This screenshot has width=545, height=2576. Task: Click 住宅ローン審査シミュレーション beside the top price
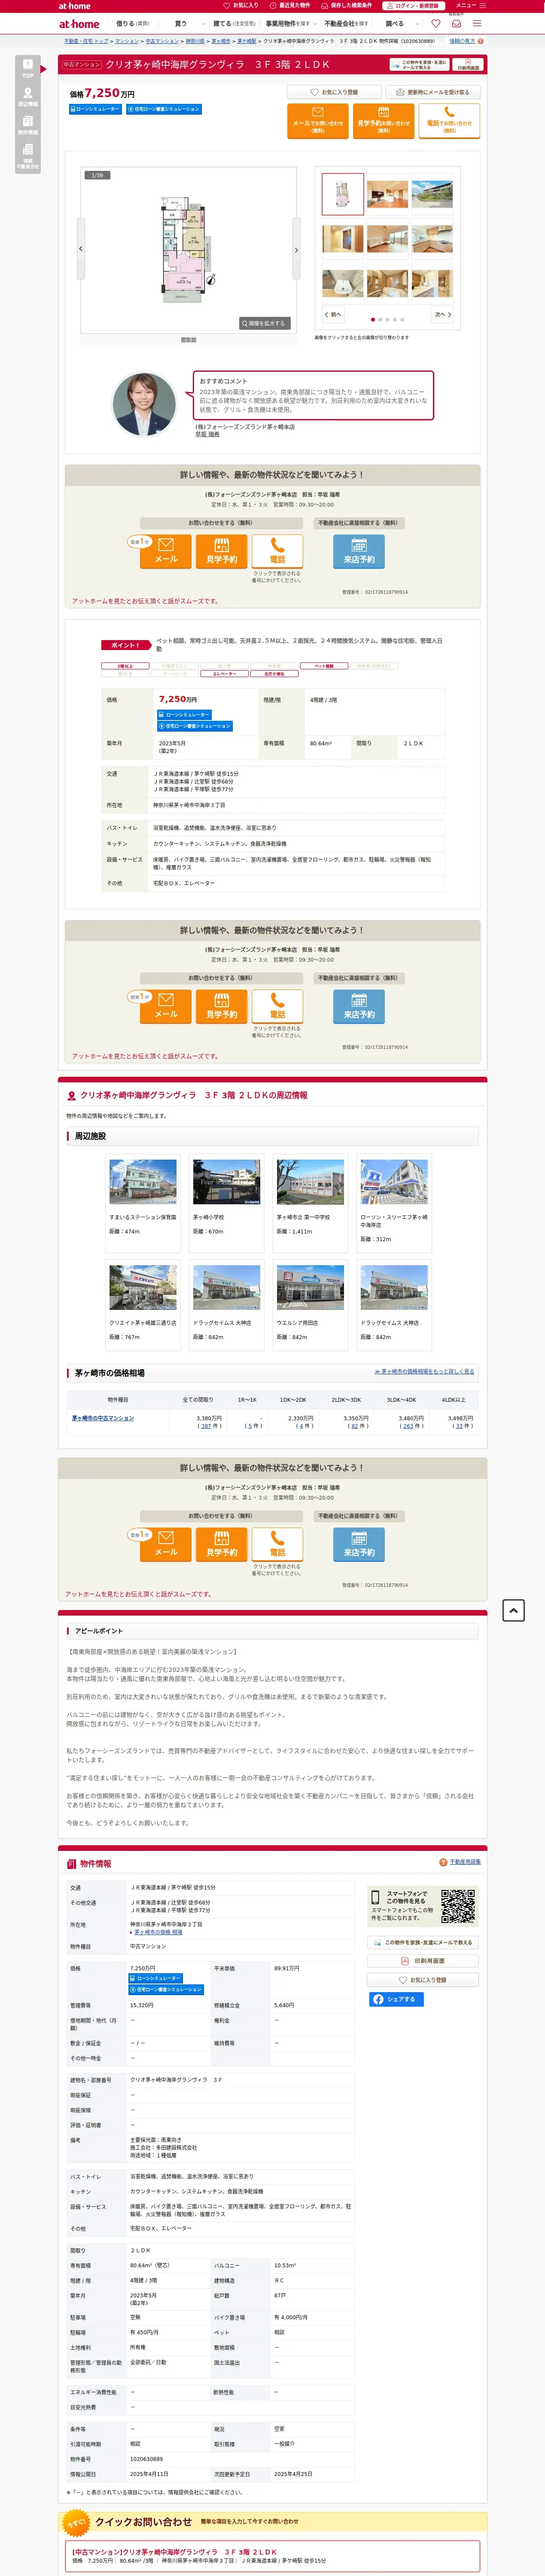tap(163, 109)
